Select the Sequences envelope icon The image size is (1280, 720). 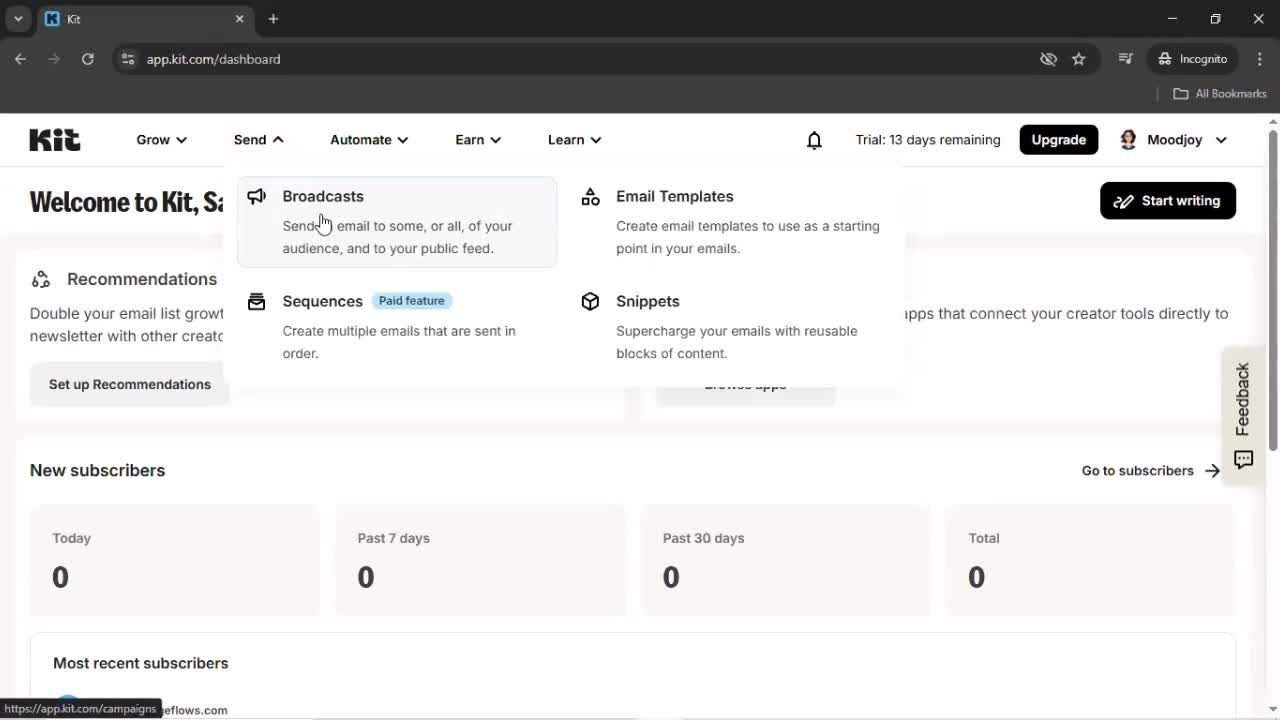point(257,301)
